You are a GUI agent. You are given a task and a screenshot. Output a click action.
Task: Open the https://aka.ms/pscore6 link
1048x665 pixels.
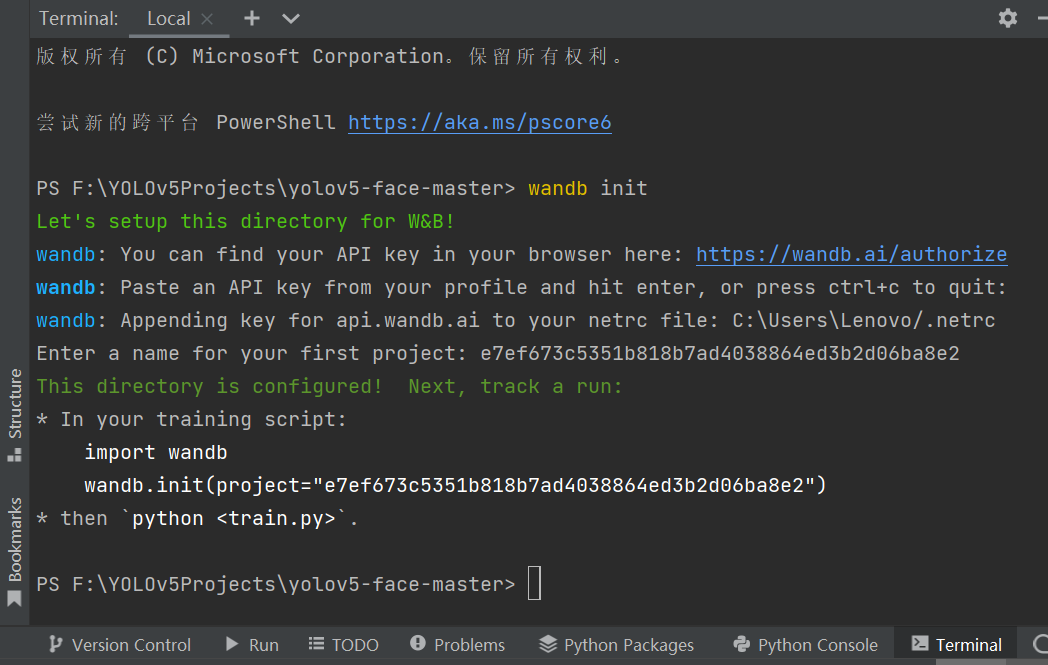(x=479, y=122)
